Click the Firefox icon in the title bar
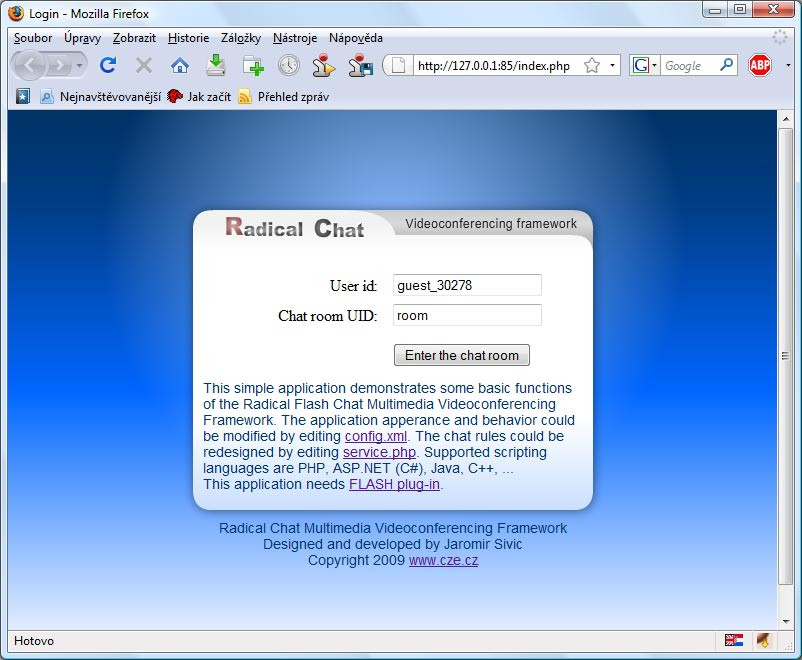 coord(16,13)
